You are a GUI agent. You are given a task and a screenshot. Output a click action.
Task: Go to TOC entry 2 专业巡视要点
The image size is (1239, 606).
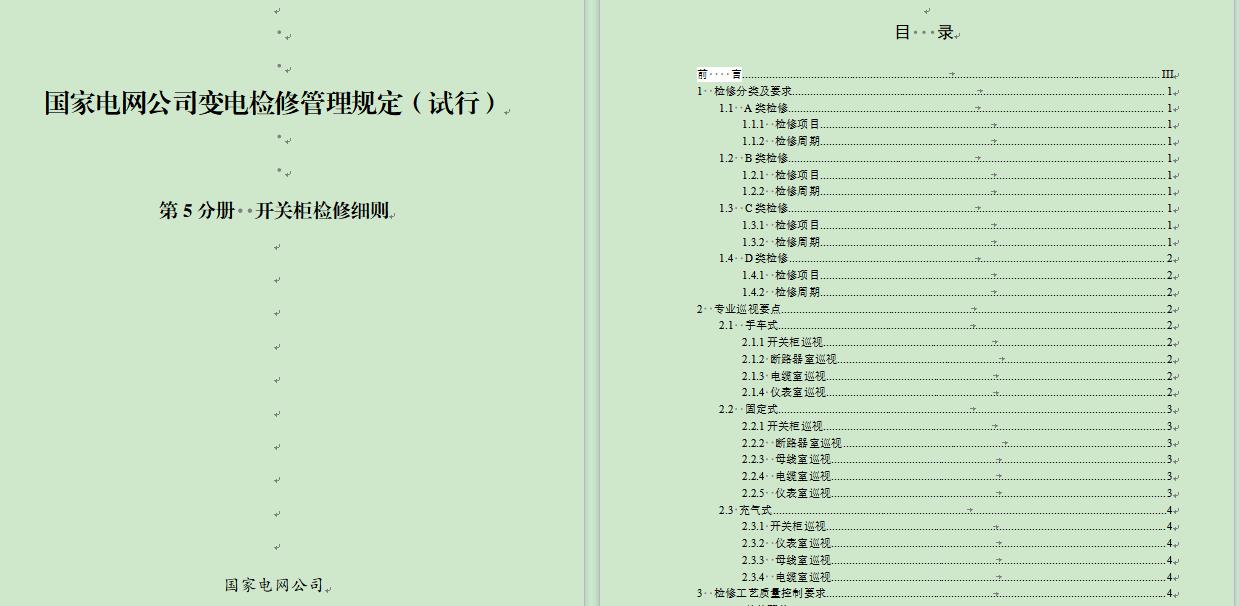936,309
